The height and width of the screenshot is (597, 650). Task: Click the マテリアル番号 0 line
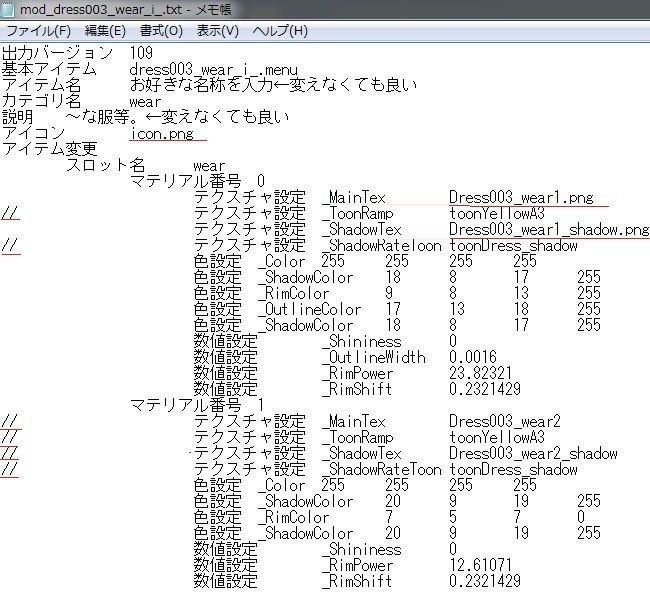click(197, 181)
